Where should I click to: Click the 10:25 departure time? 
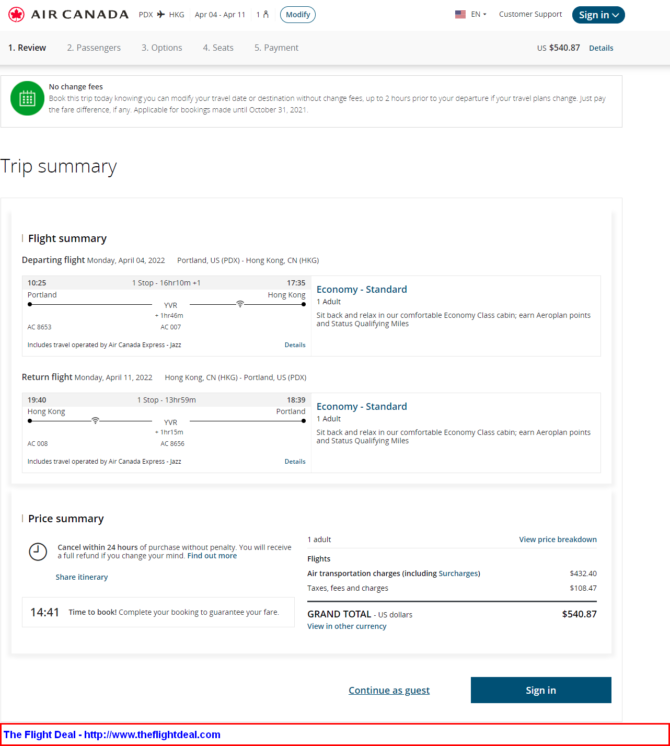click(37, 283)
